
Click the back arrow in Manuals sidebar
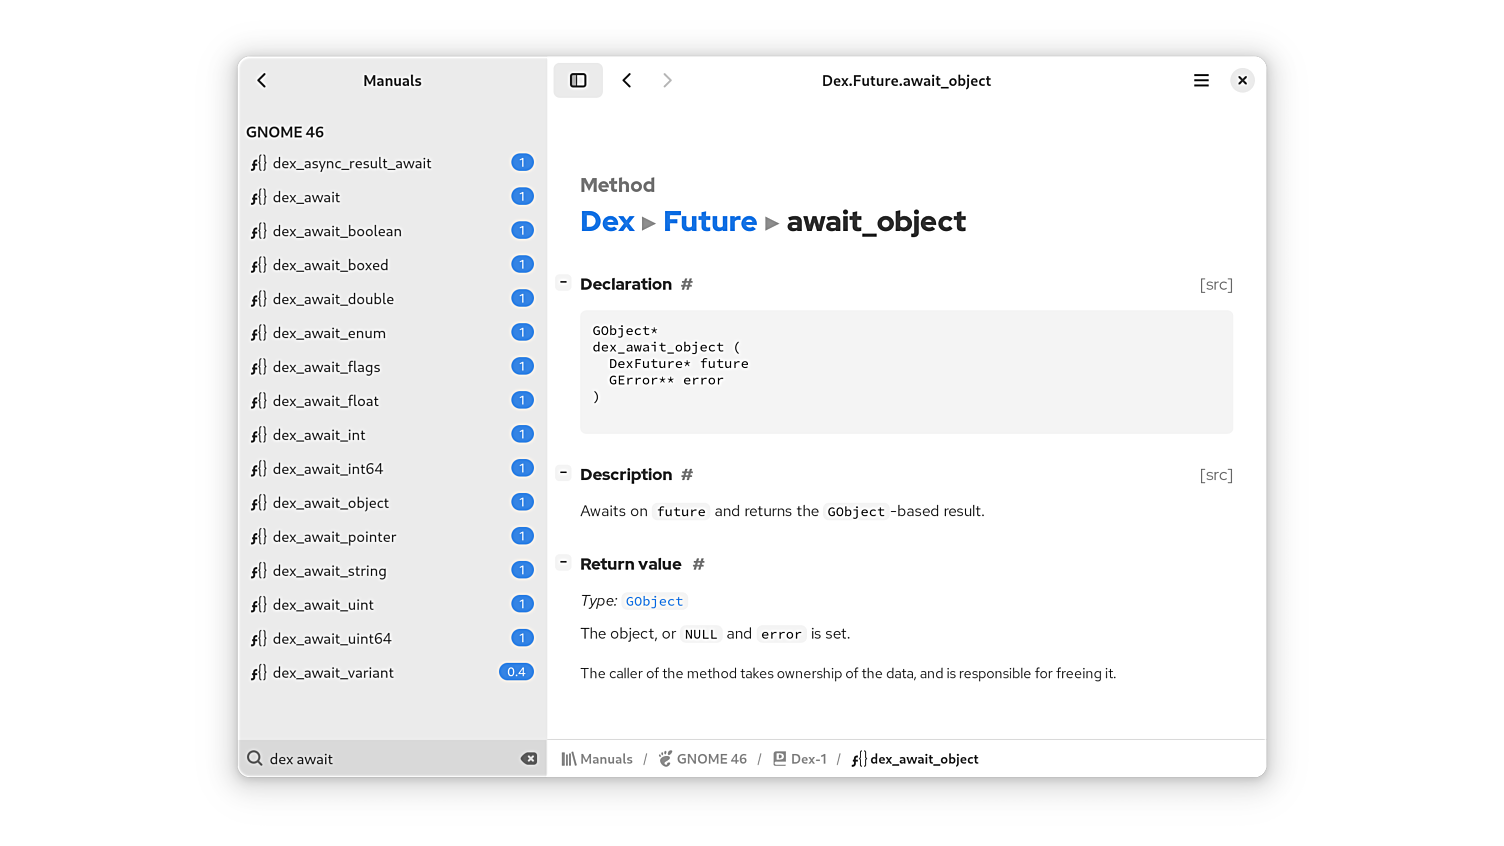pyautogui.click(x=262, y=80)
